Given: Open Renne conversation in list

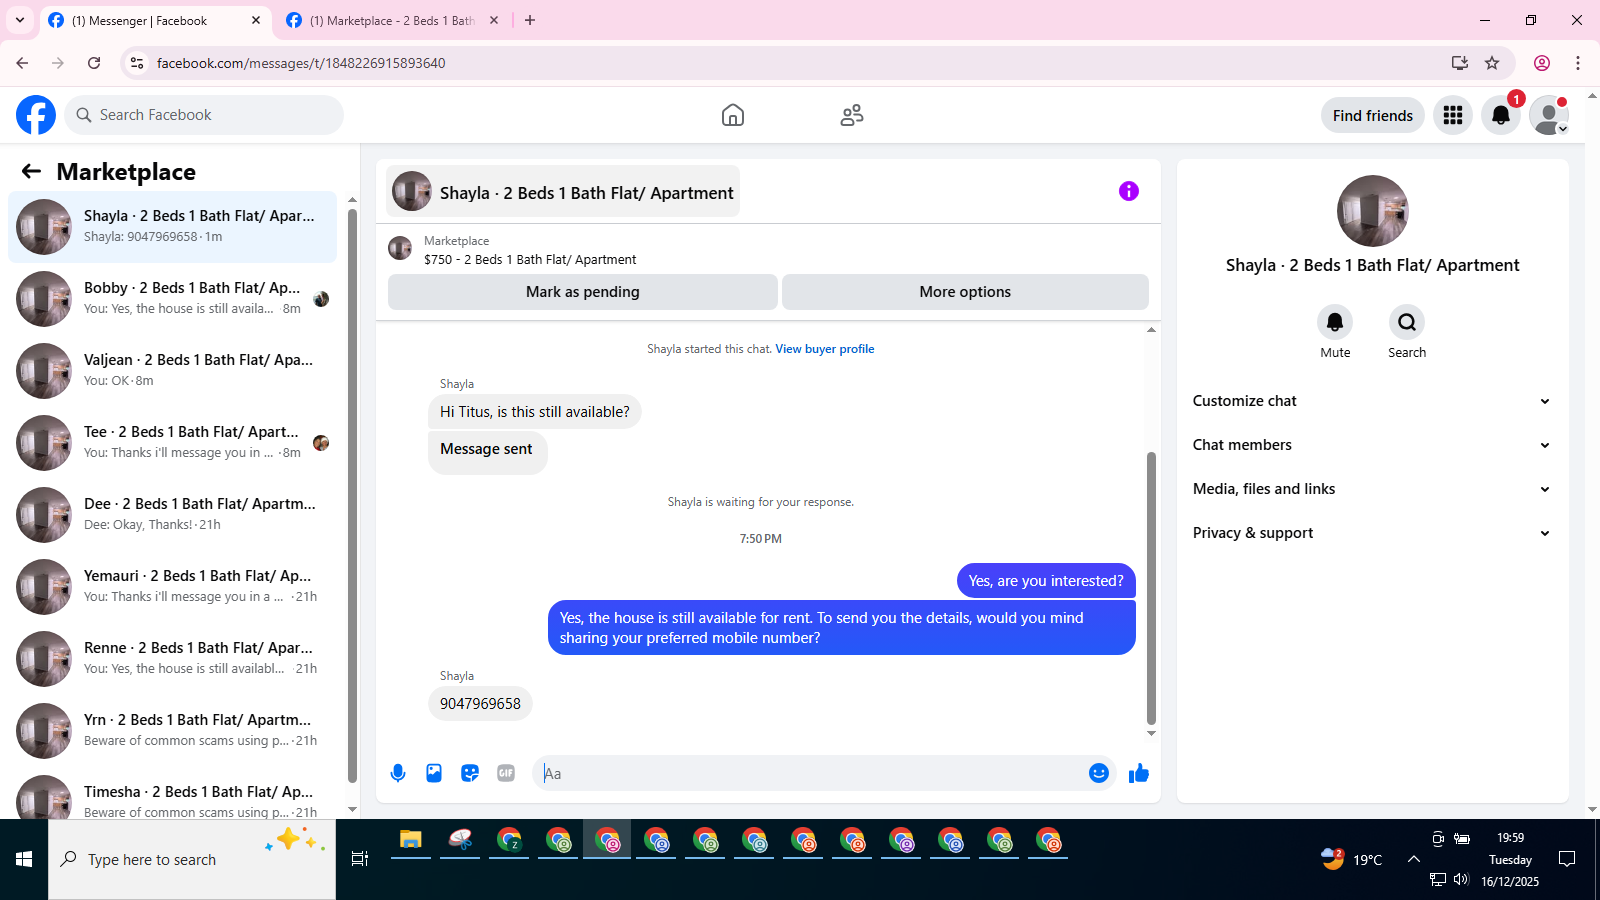Looking at the screenshot, I should point(172,659).
